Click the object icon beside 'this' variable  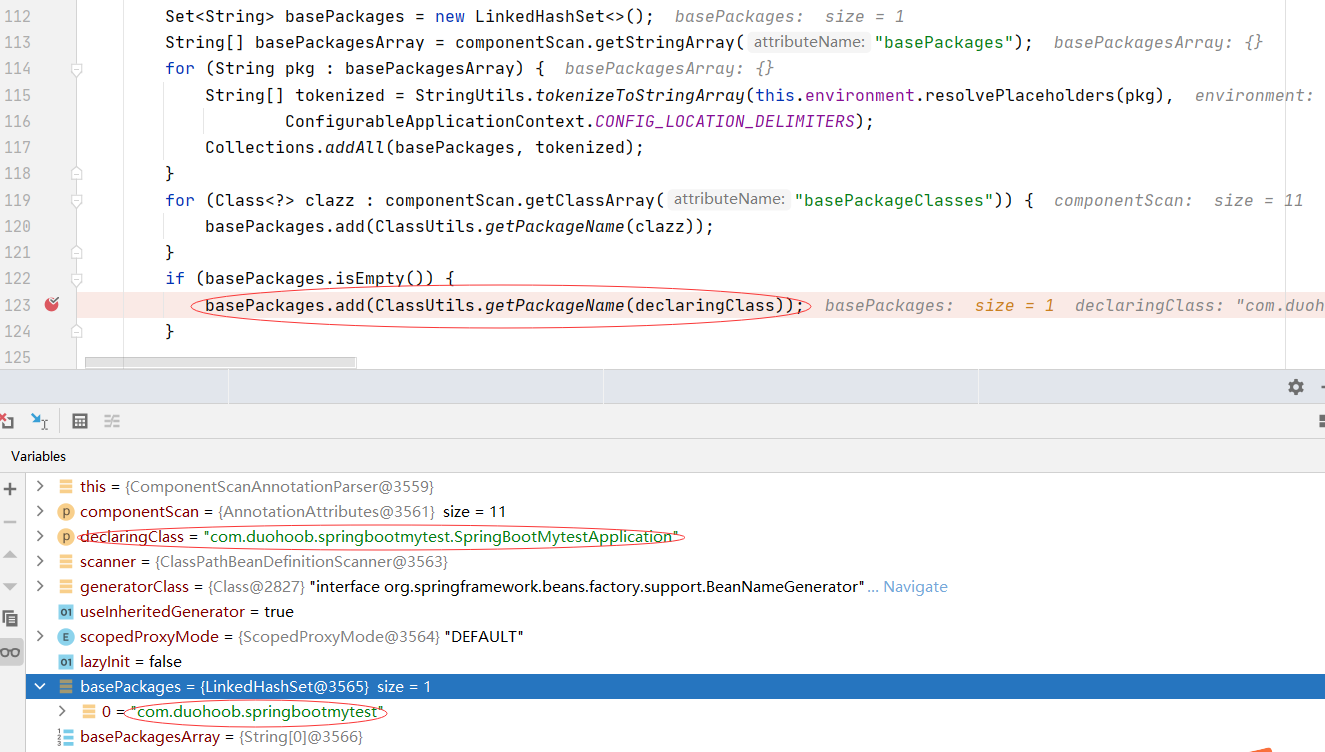[66, 487]
